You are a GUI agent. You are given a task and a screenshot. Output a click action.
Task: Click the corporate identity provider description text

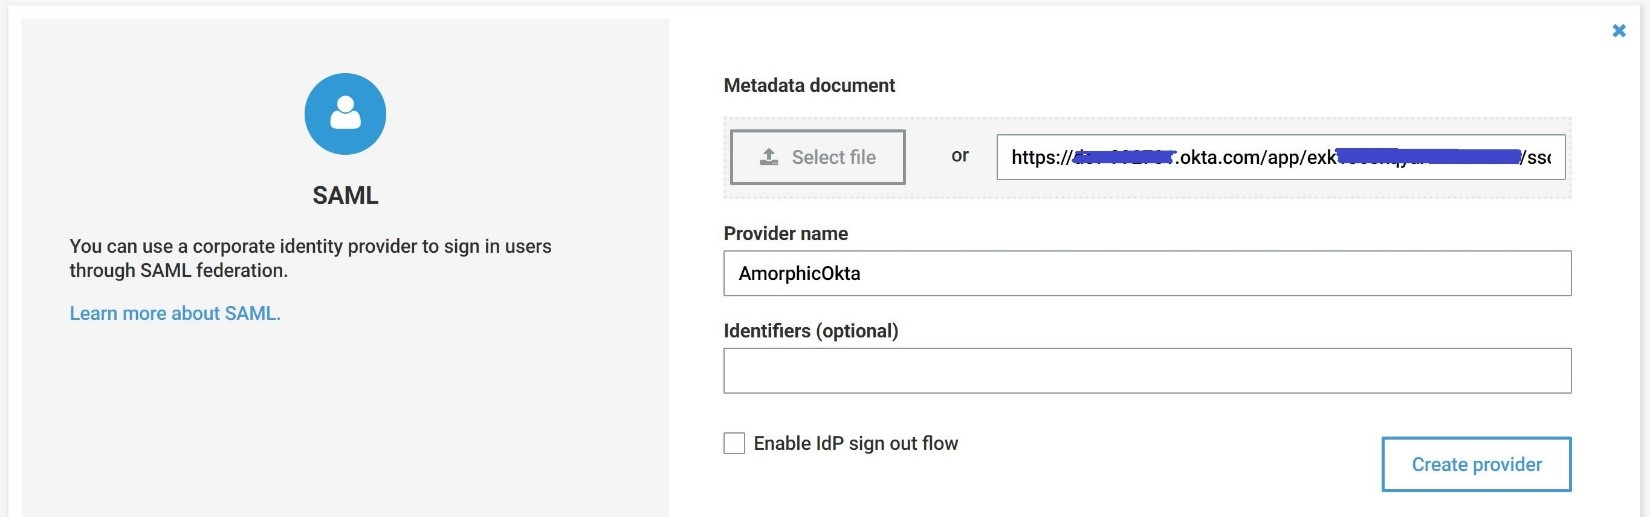310,246
